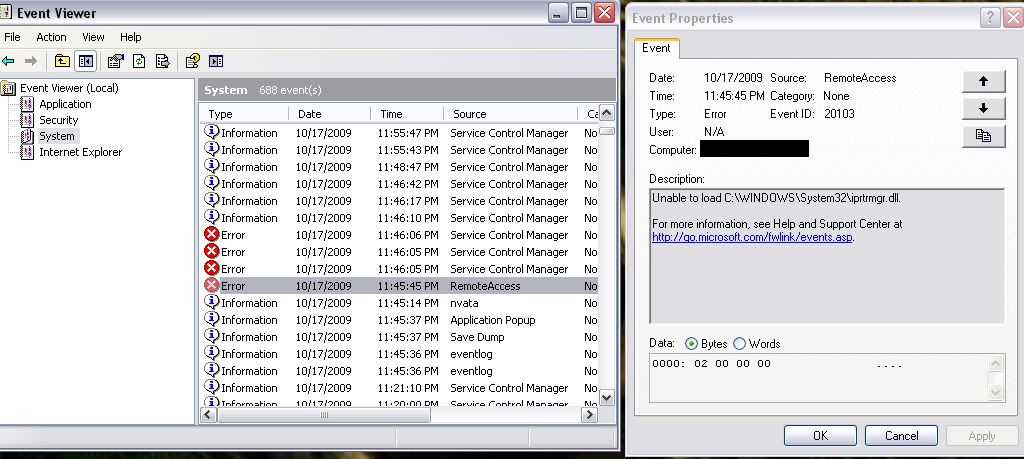Click the event list scroll down arrow
The image size is (1024, 459).
click(607, 398)
